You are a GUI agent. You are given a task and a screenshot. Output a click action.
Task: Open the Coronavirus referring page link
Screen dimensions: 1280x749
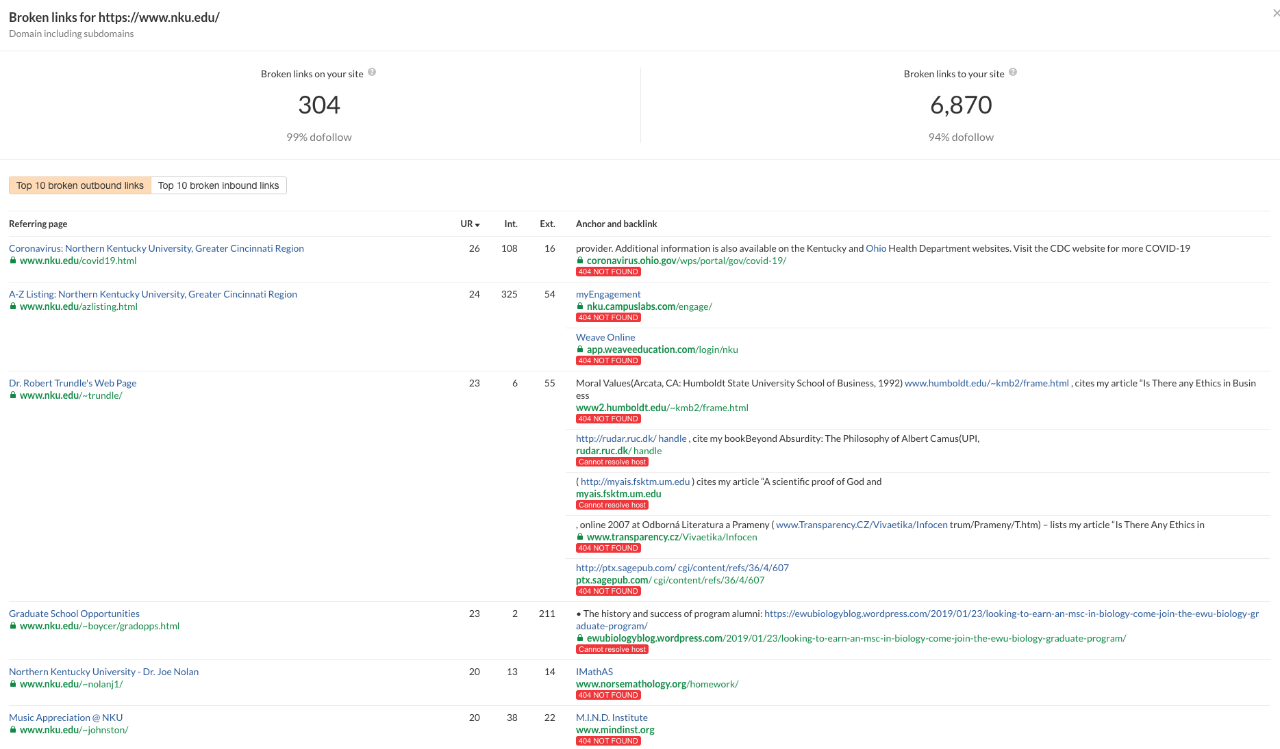point(156,248)
